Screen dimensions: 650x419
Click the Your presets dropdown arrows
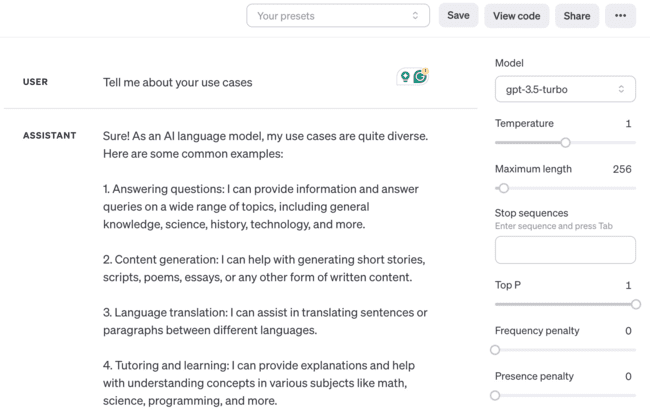click(415, 16)
